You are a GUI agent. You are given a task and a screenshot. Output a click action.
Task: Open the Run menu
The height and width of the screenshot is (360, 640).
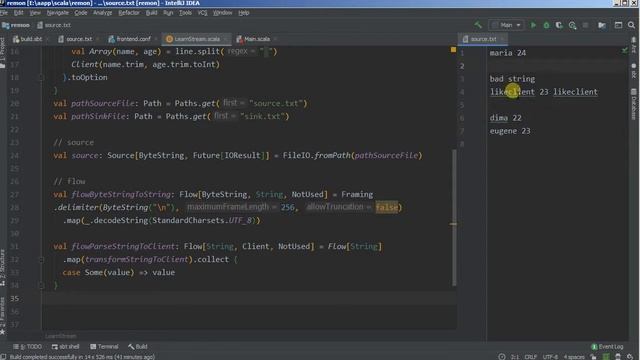(168, 13)
